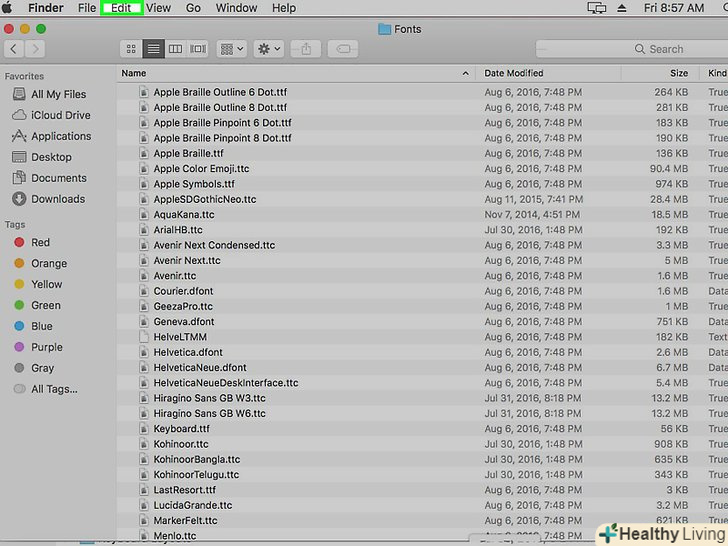Click the Share toolbar button
Image resolution: width=728 pixels, height=546 pixels.
(306, 48)
